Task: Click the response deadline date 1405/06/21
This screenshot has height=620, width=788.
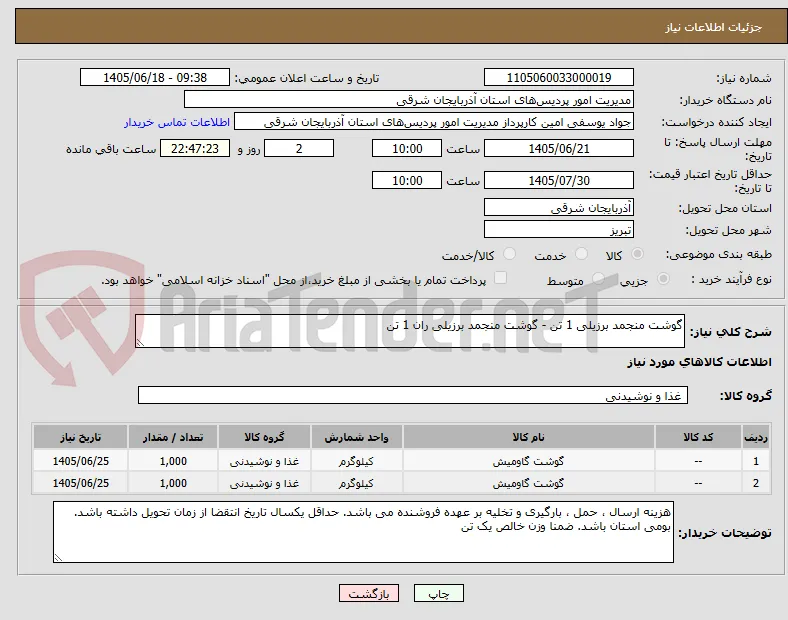Action: tap(558, 149)
